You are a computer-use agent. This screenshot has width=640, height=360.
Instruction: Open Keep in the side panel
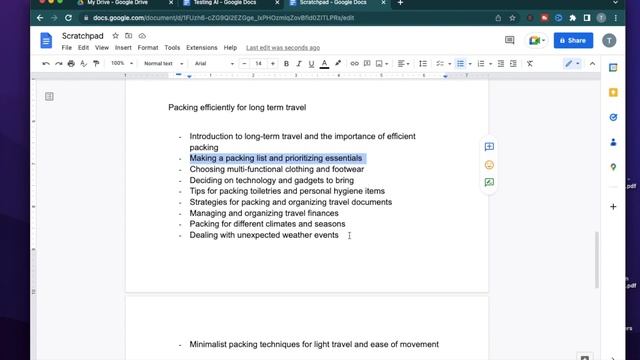coord(613,93)
